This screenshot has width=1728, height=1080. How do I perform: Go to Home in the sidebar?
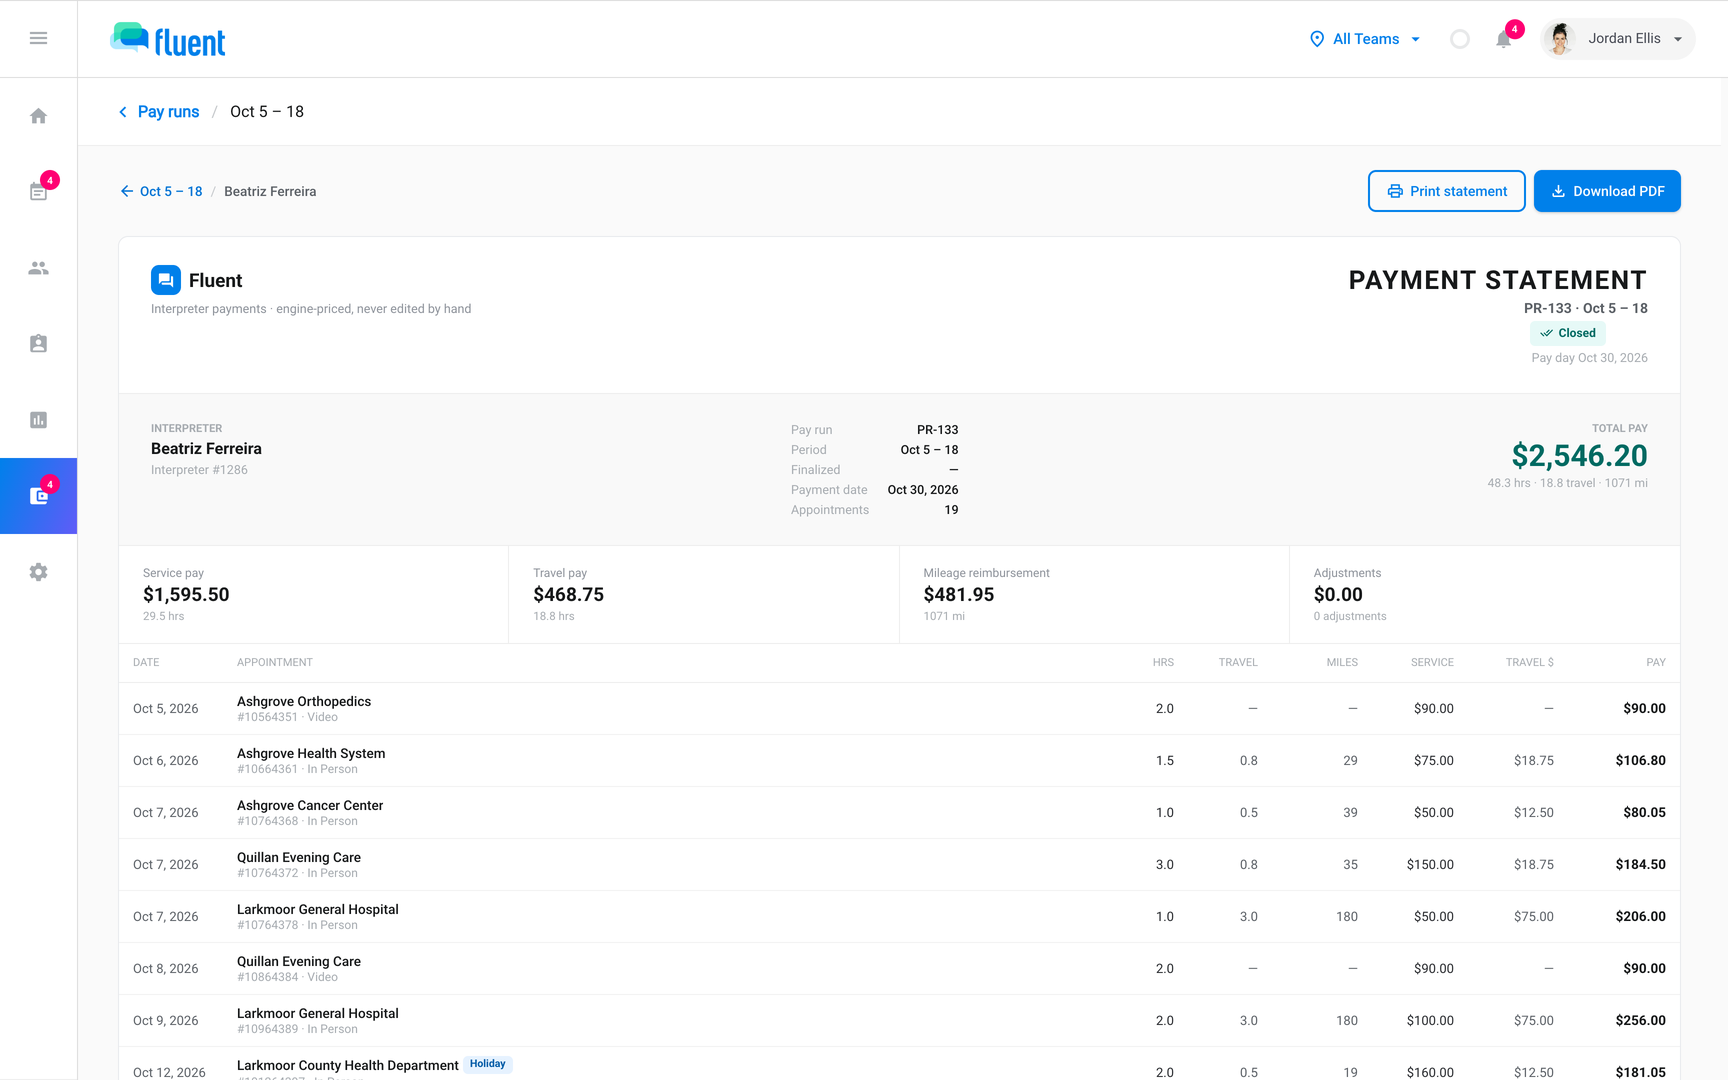tap(38, 116)
